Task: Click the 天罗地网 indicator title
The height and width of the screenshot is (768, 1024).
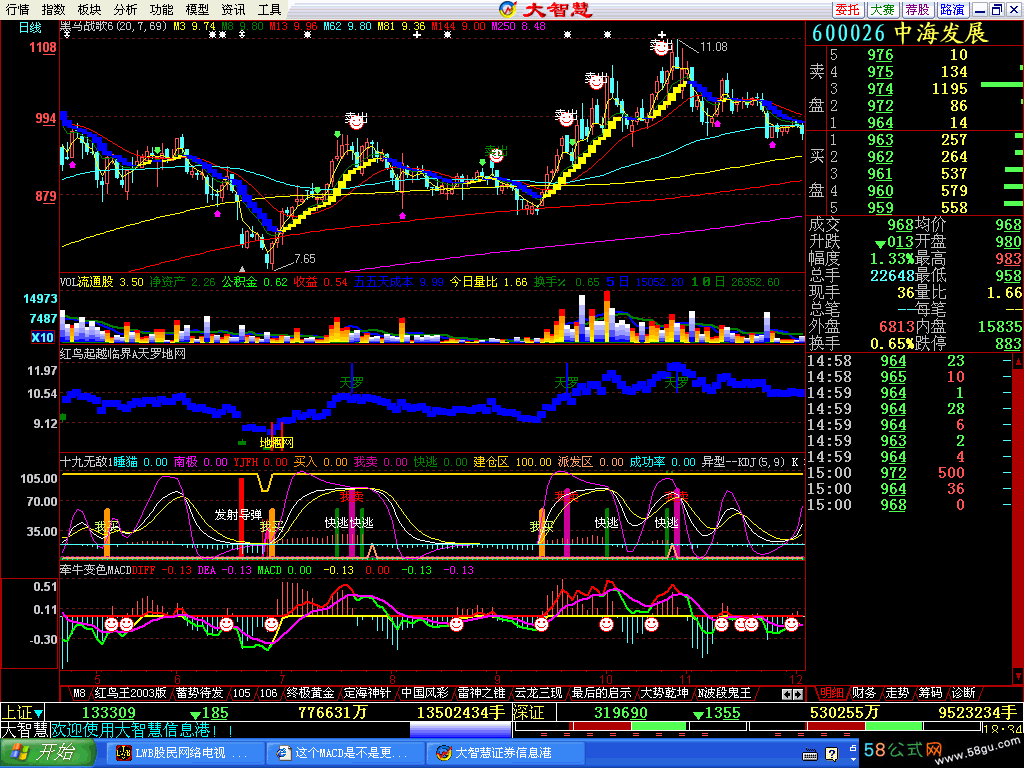Action: [x=123, y=353]
